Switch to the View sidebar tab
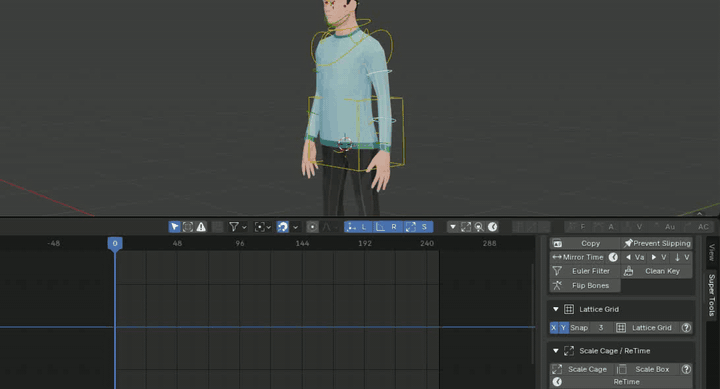Viewport: 720px width, 389px height. (x=712, y=253)
